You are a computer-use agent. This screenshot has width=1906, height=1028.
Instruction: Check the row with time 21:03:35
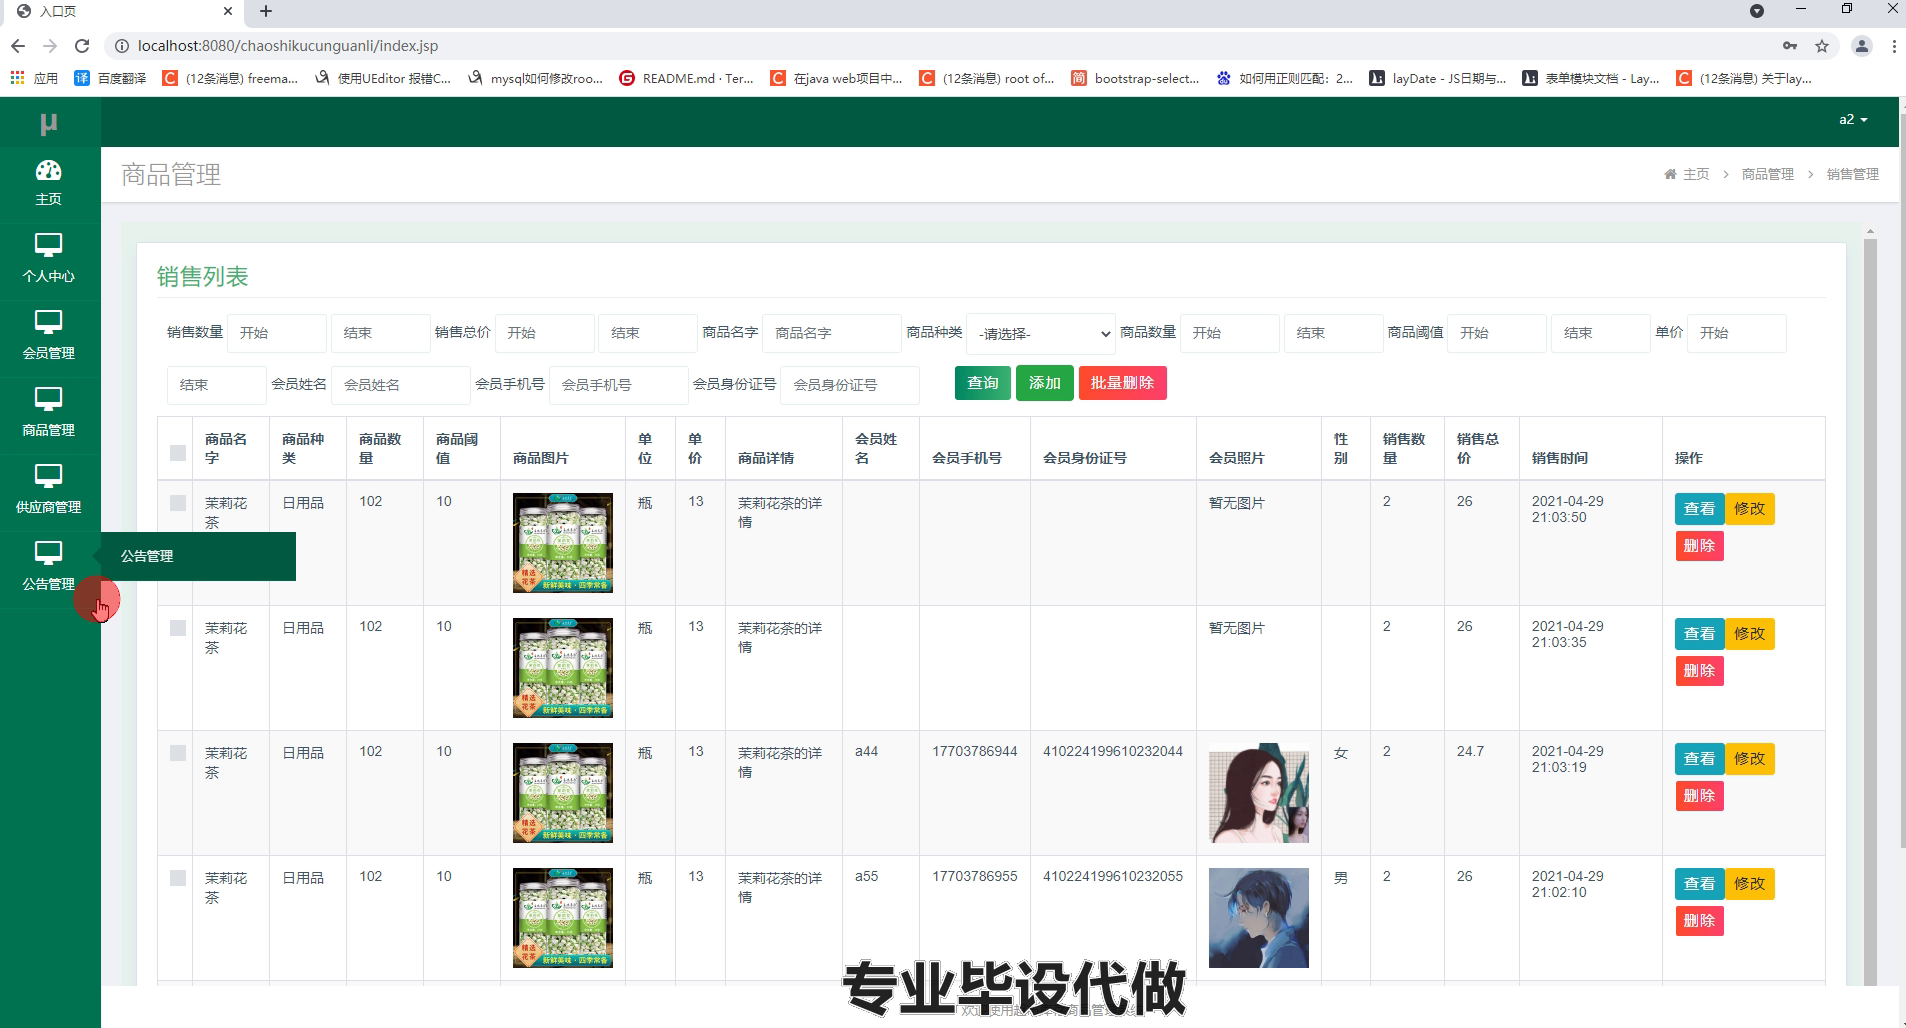pos(178,628)
